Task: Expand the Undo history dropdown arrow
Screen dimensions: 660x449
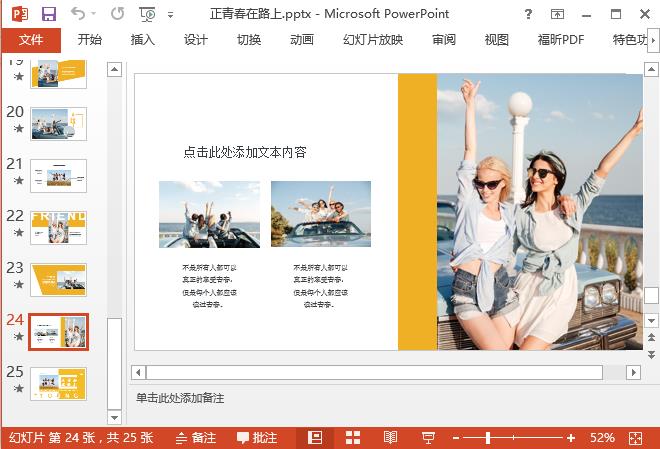Action: point(96,14)
